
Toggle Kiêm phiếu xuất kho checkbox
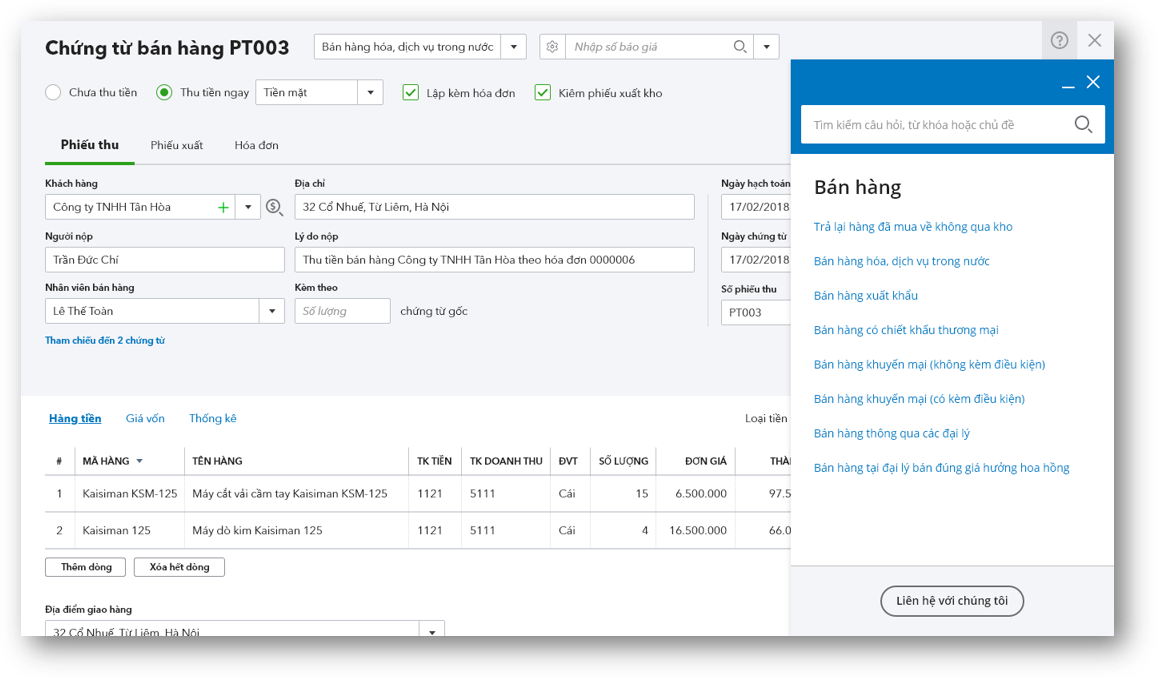tap(543, 93)
